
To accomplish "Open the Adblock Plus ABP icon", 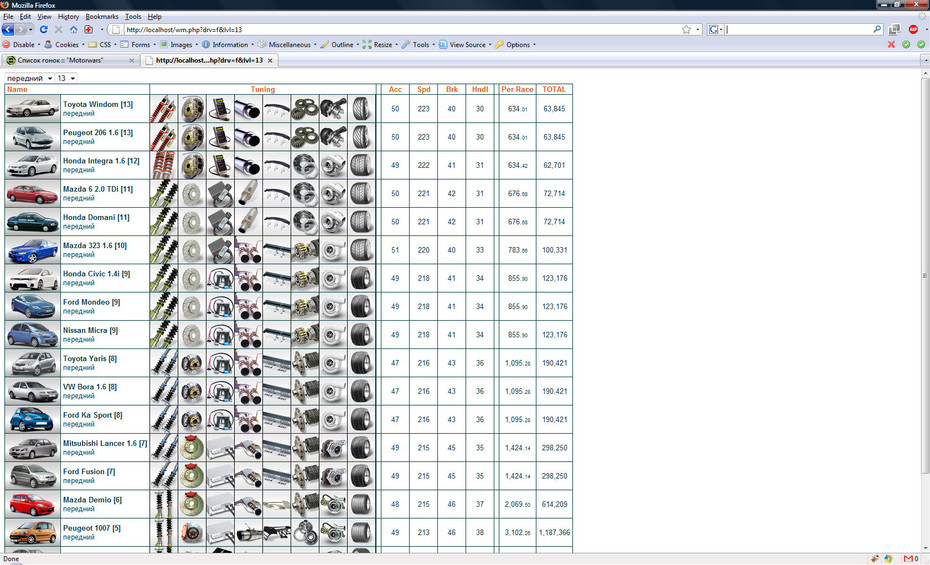I will [913, 29].
